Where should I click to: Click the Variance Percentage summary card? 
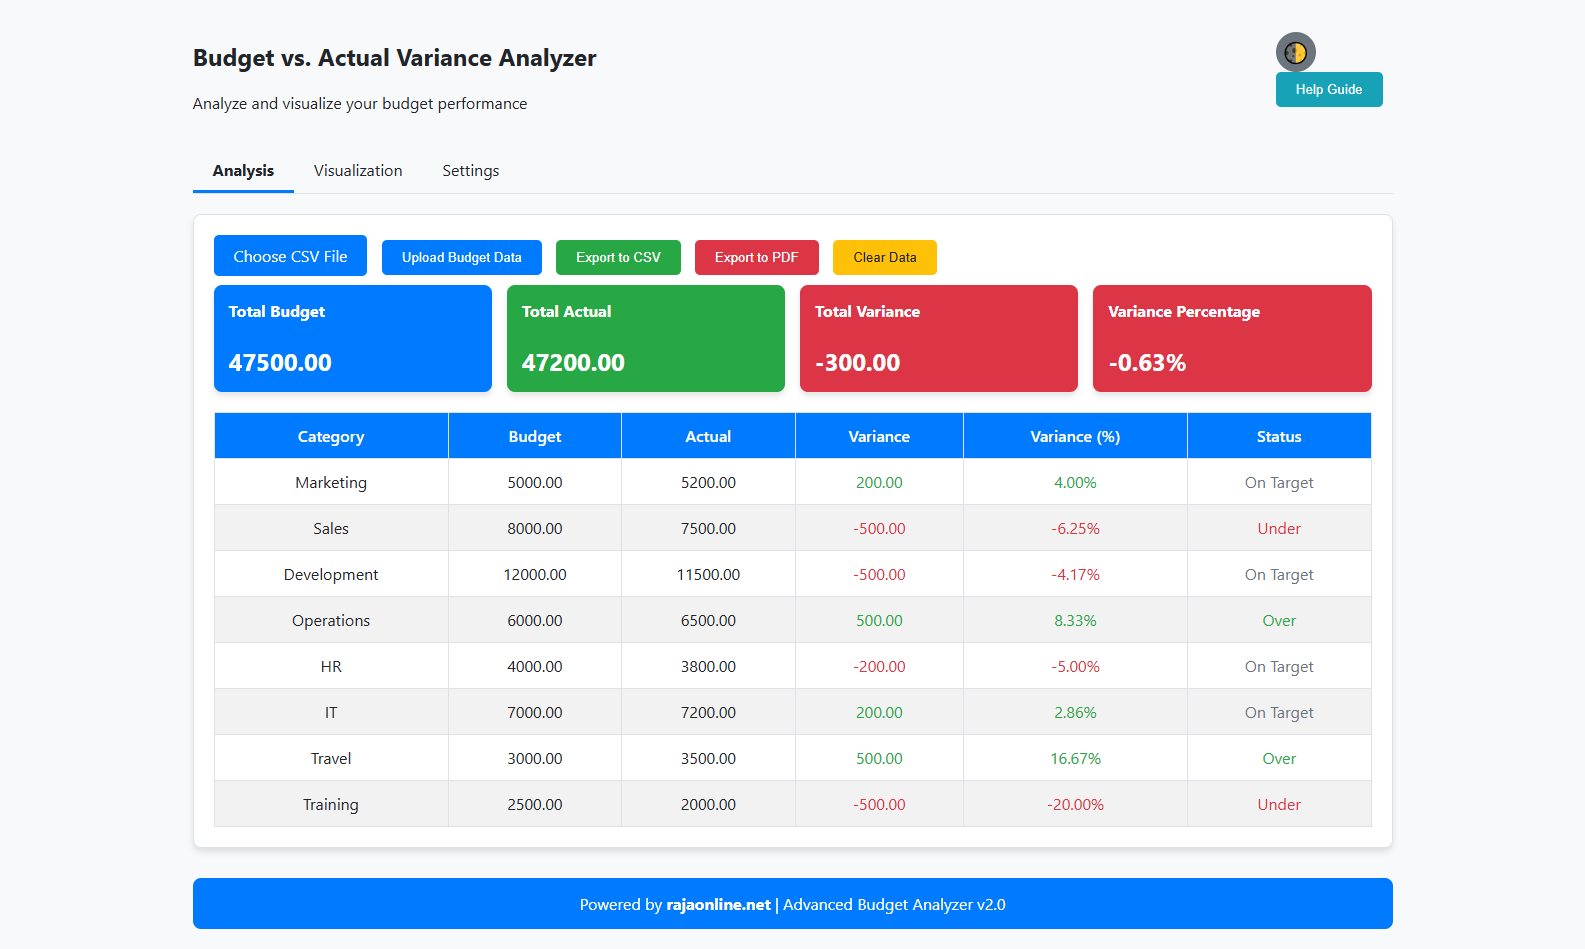pos(1231,339)
